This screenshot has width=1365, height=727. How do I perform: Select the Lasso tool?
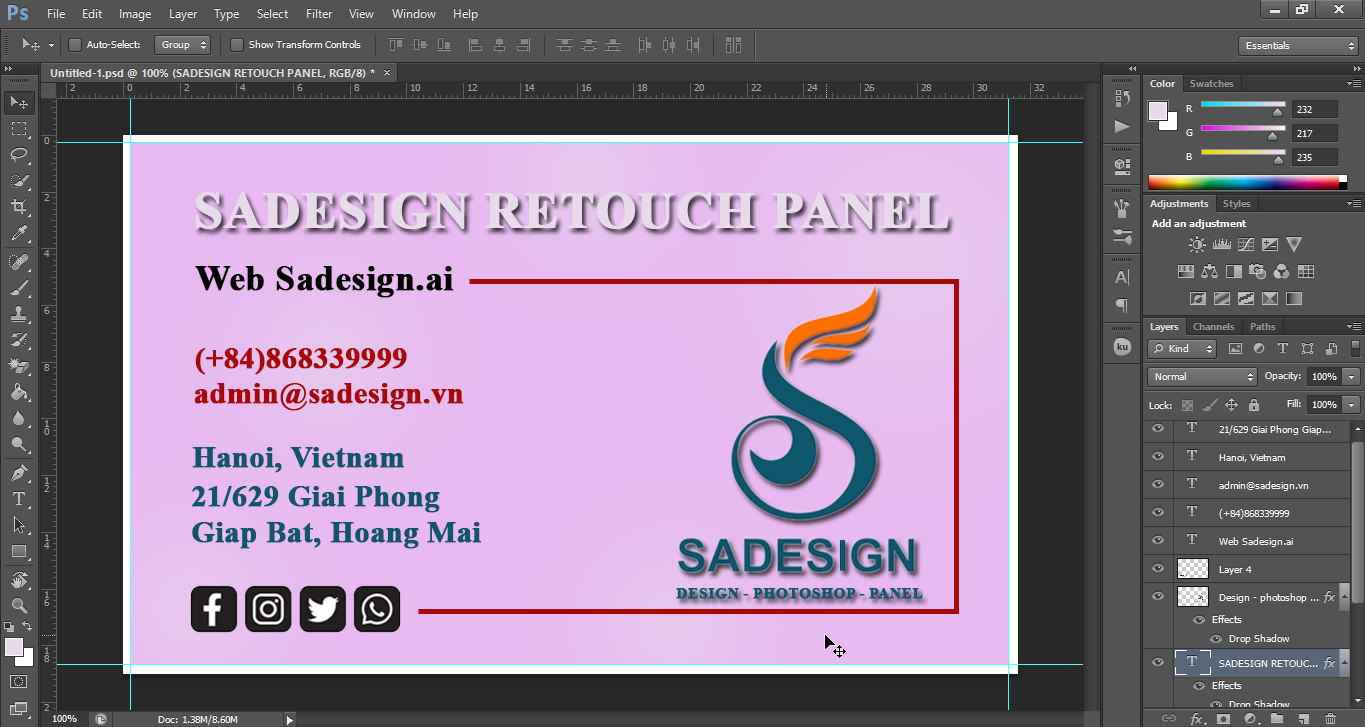point(18,155)
